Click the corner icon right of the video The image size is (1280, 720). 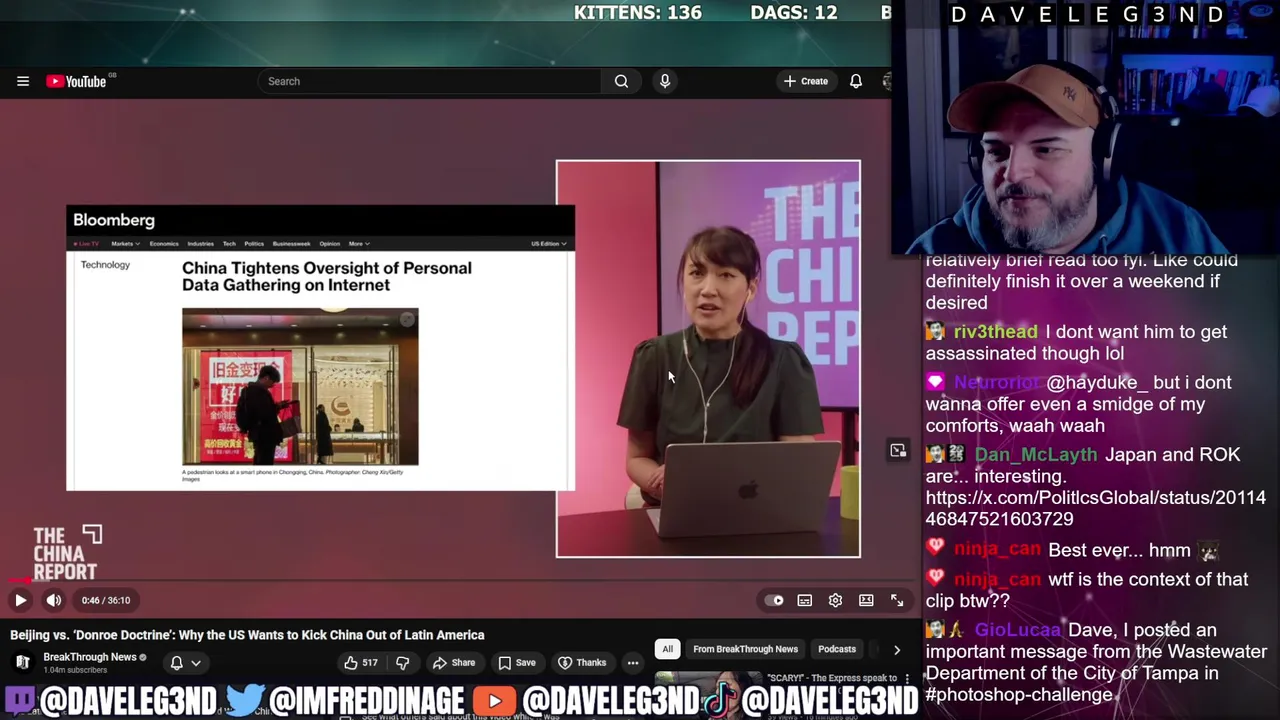pyautogui.click(x=898, y=451)
